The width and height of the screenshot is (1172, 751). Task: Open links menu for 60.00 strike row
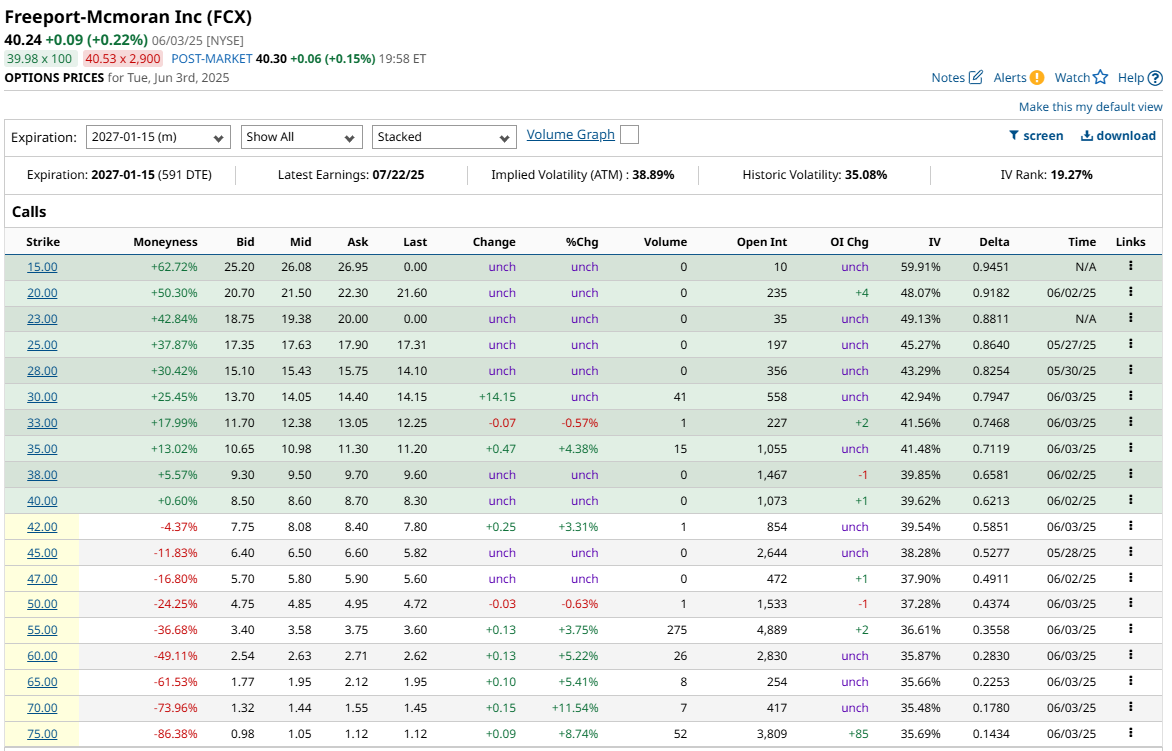1130,655
